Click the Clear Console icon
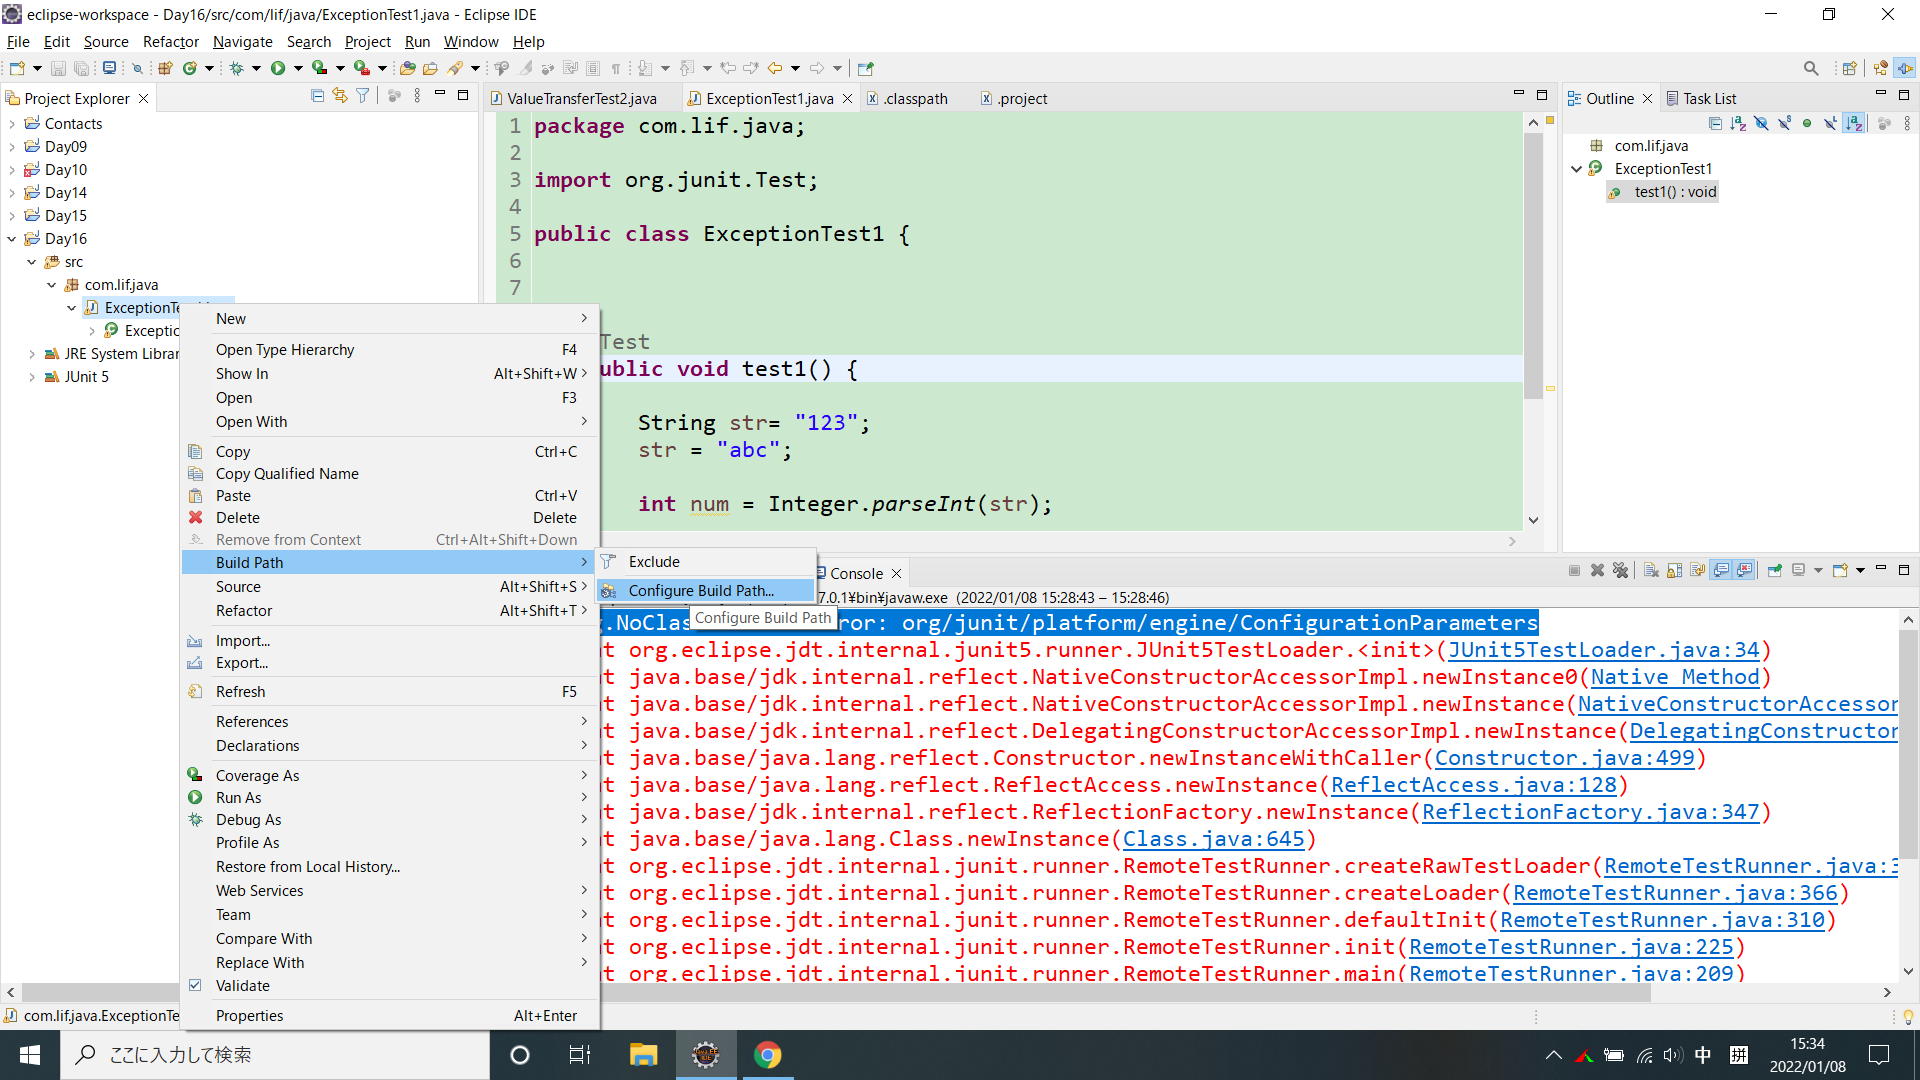 (x=1651, y=570)
